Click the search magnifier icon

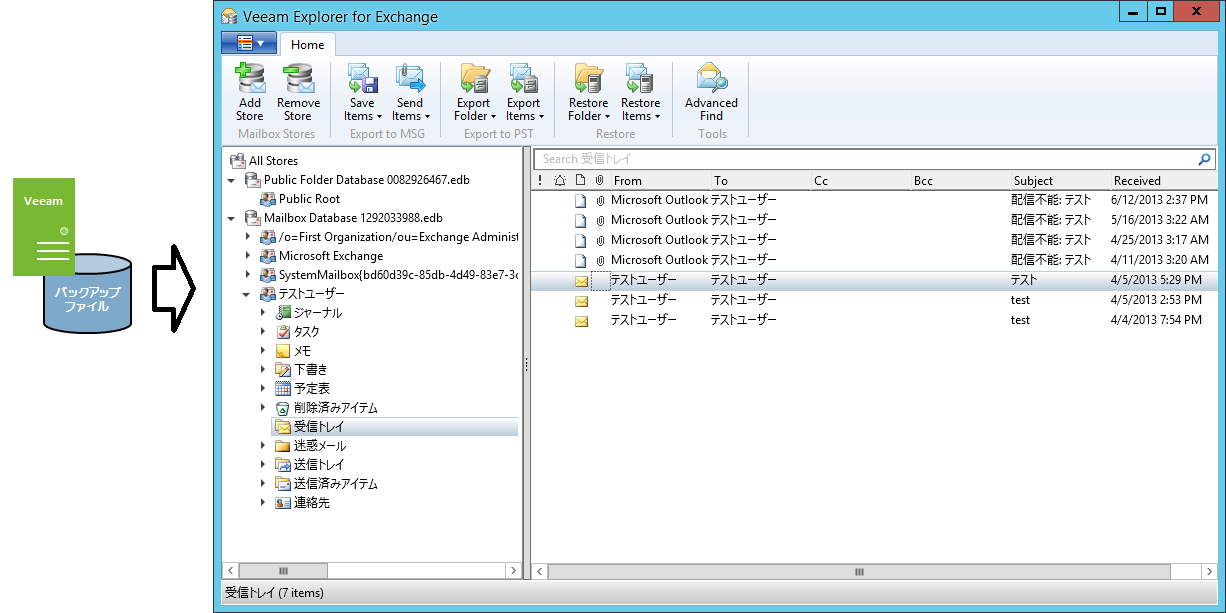[1204, 159]
